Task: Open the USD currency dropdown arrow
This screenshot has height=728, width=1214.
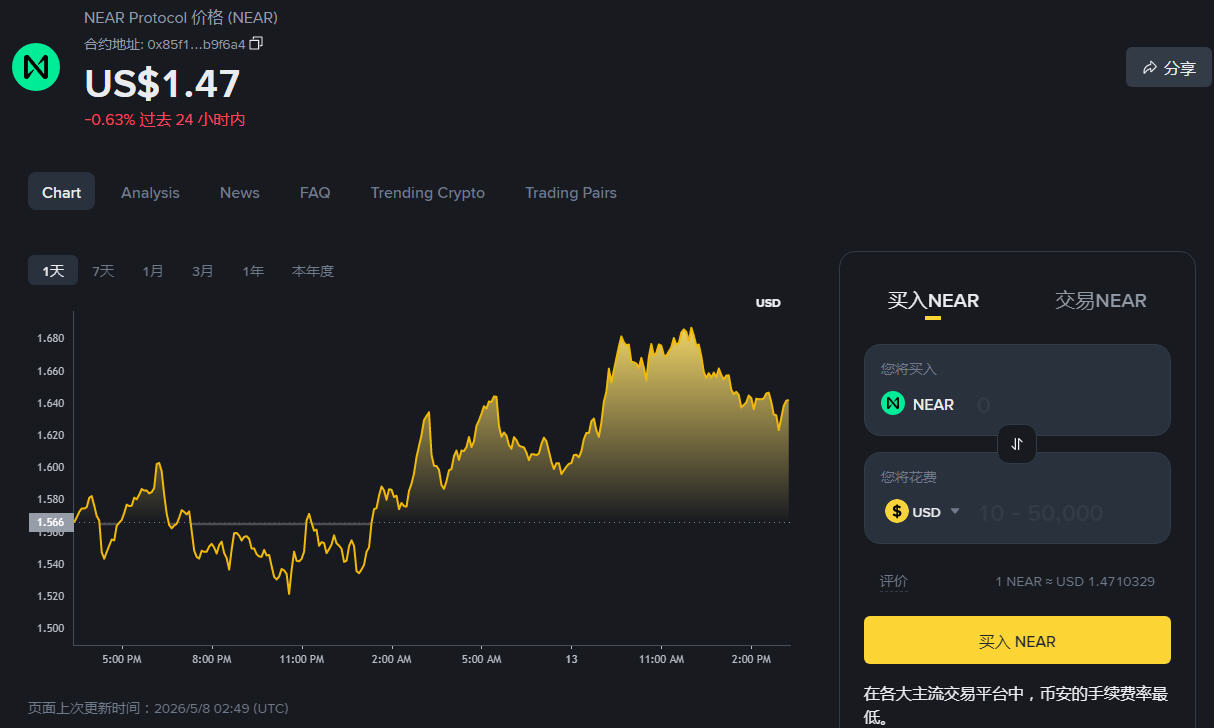Action: point(955,511)
